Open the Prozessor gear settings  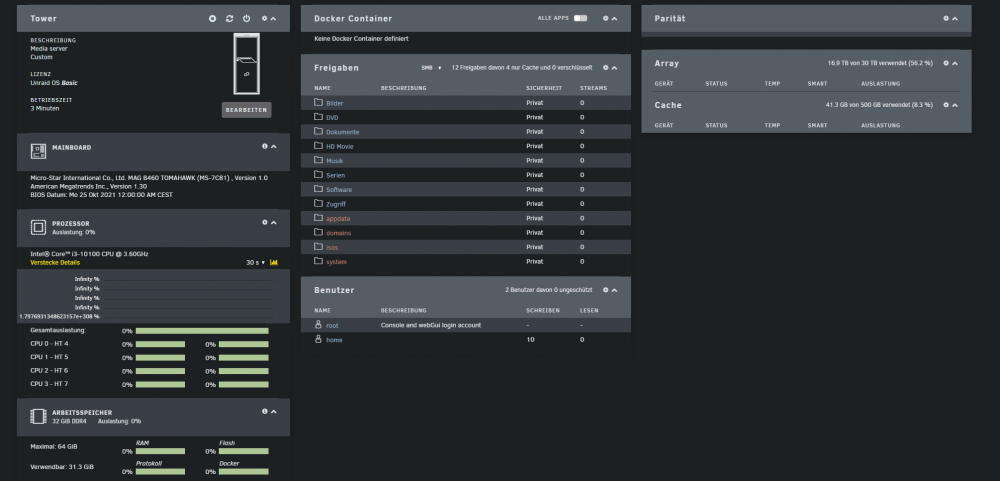(265, 222)
